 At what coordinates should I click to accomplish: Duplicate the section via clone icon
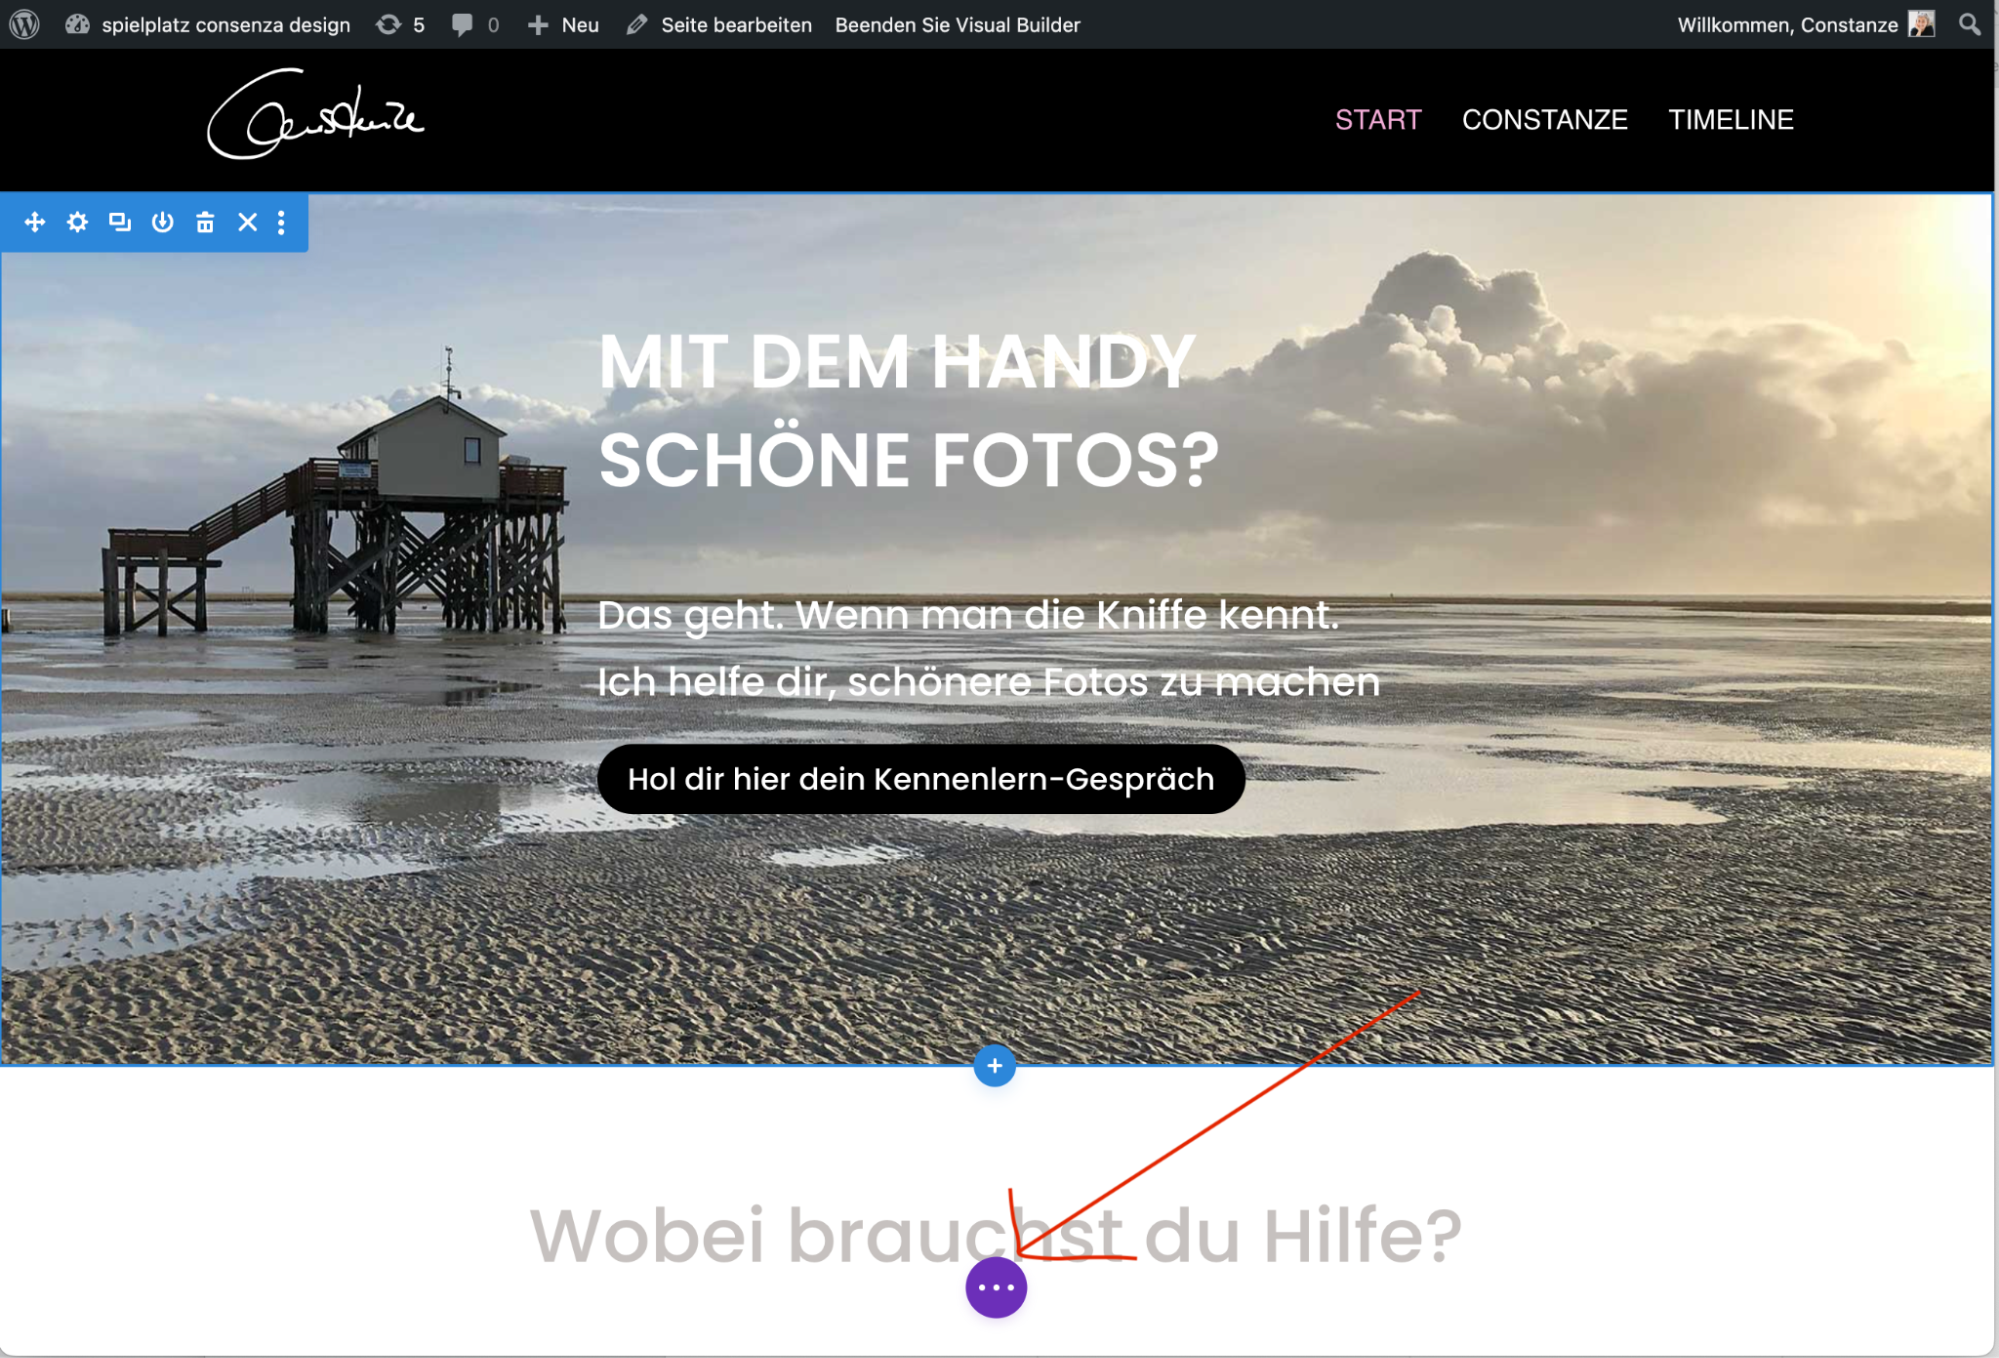[120, 222]
